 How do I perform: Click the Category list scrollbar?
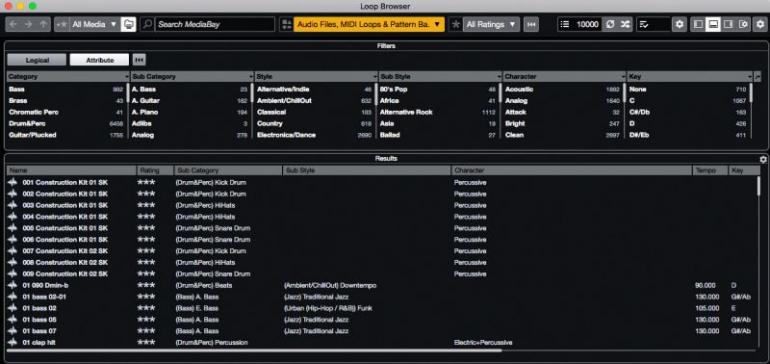pyautogui.click(x=128, y=92)
